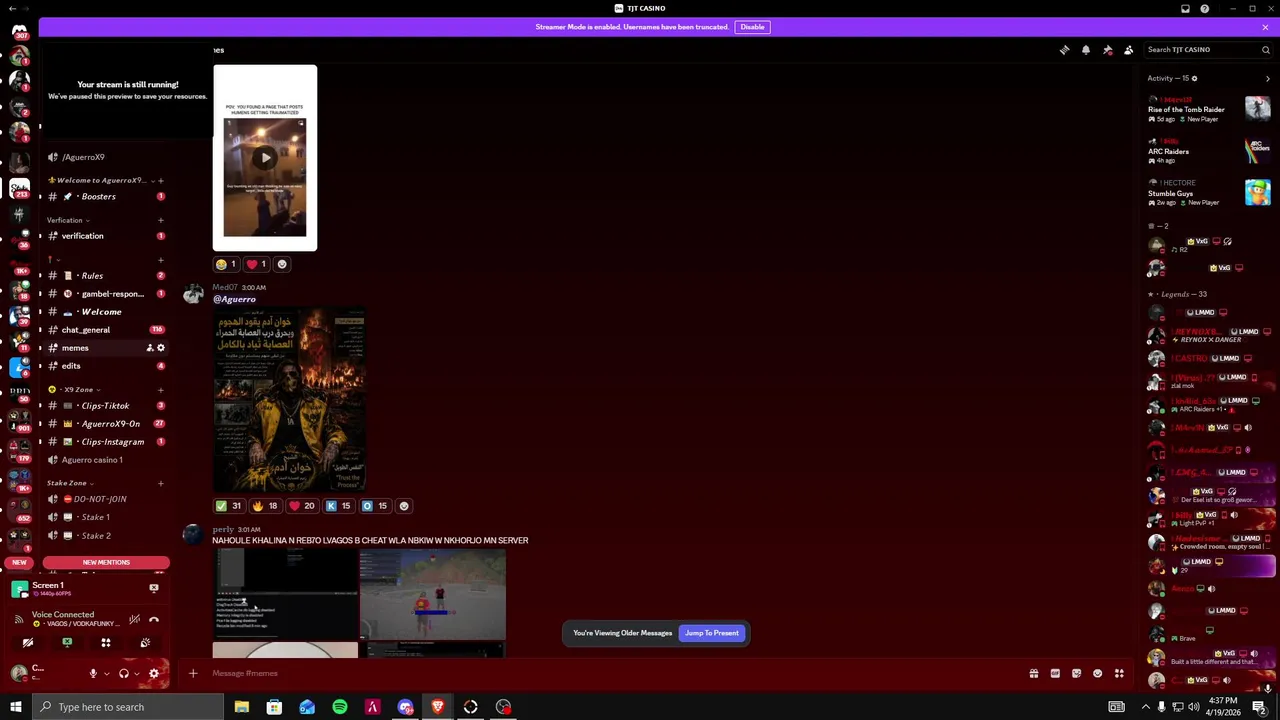Disable Streamer Mode from the banner

(752, 27)
